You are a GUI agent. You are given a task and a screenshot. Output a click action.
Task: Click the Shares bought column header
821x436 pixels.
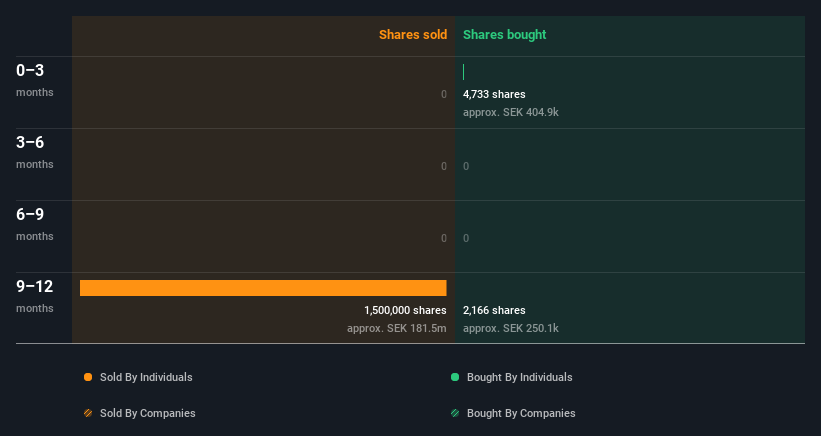point(504,35)
